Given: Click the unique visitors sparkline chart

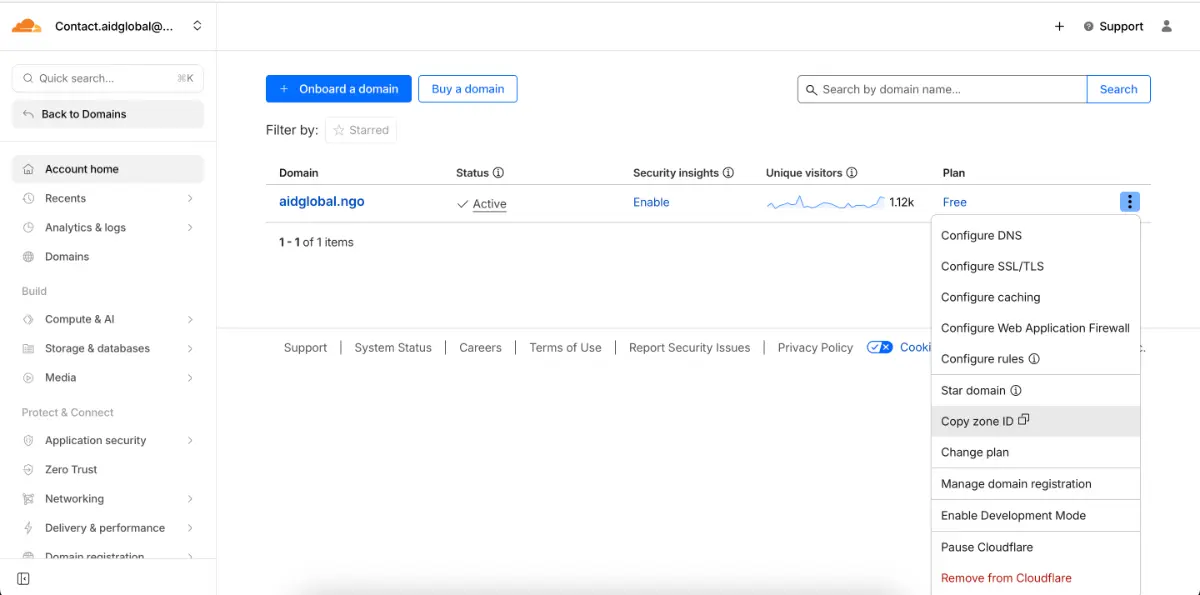Looking at the screenshot, I should [825, 203].
